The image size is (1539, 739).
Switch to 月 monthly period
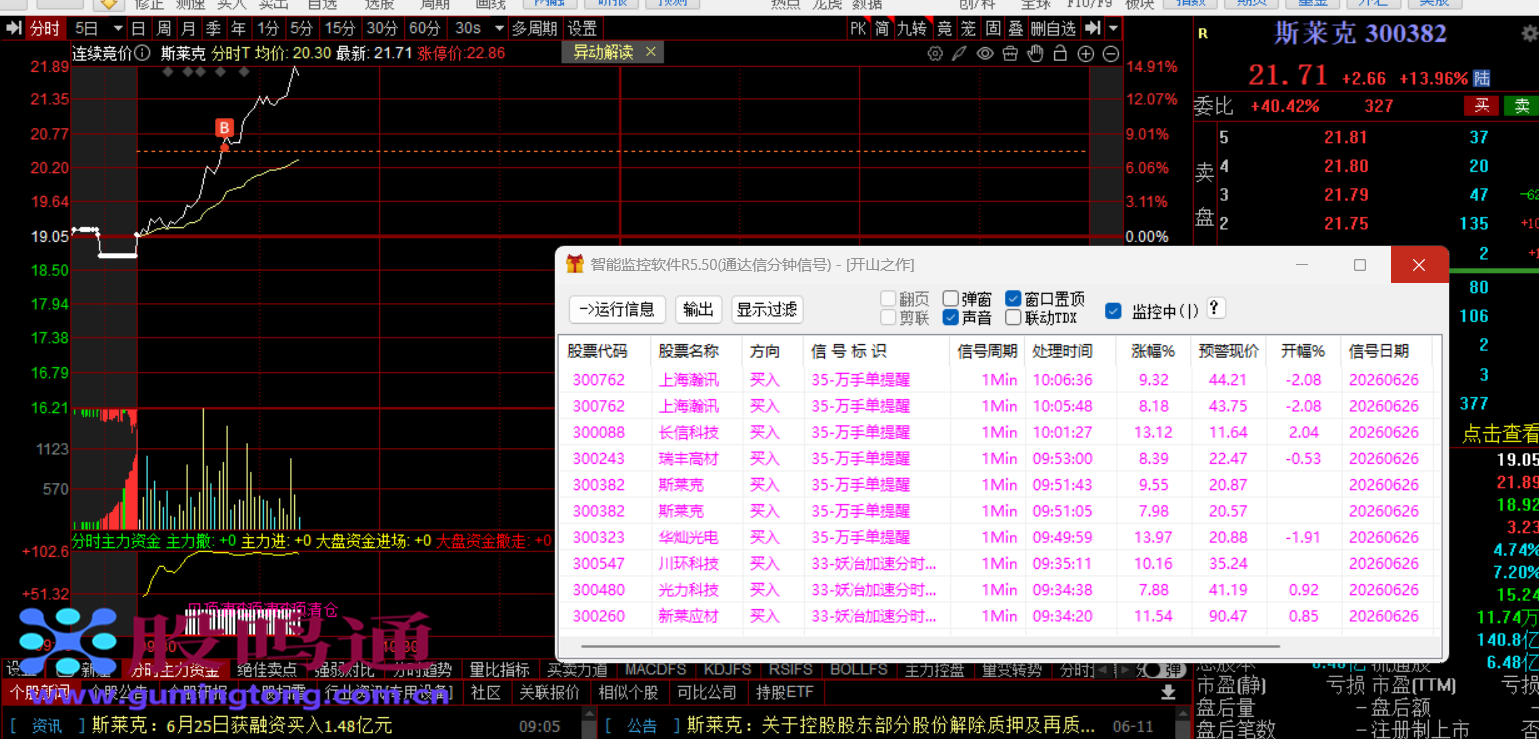pyautogui.click(x=188, y=28)
